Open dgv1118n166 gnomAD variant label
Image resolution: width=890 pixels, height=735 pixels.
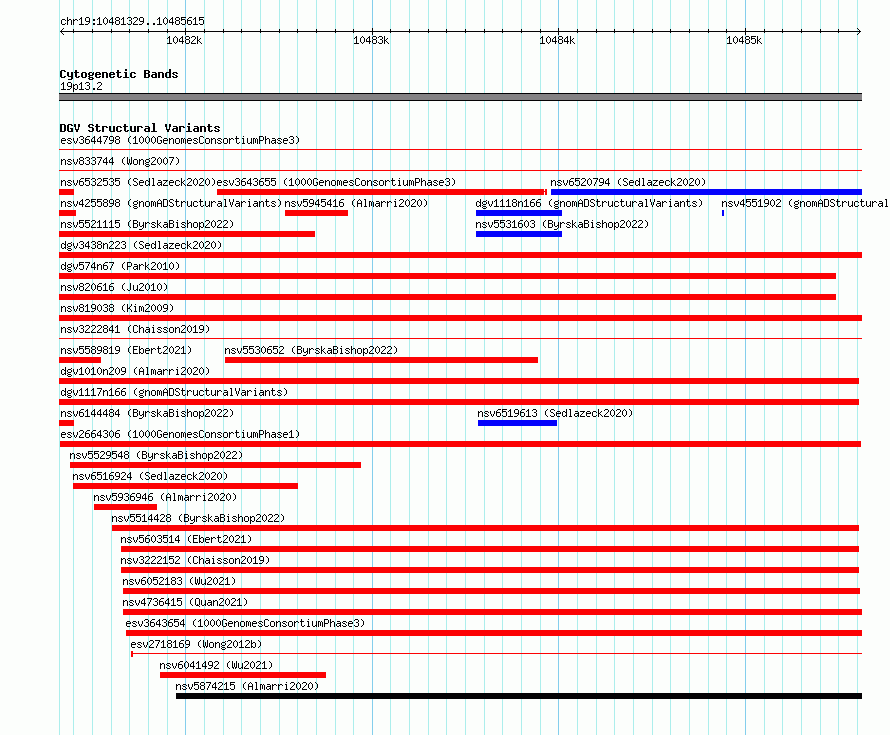coord(589,203)
